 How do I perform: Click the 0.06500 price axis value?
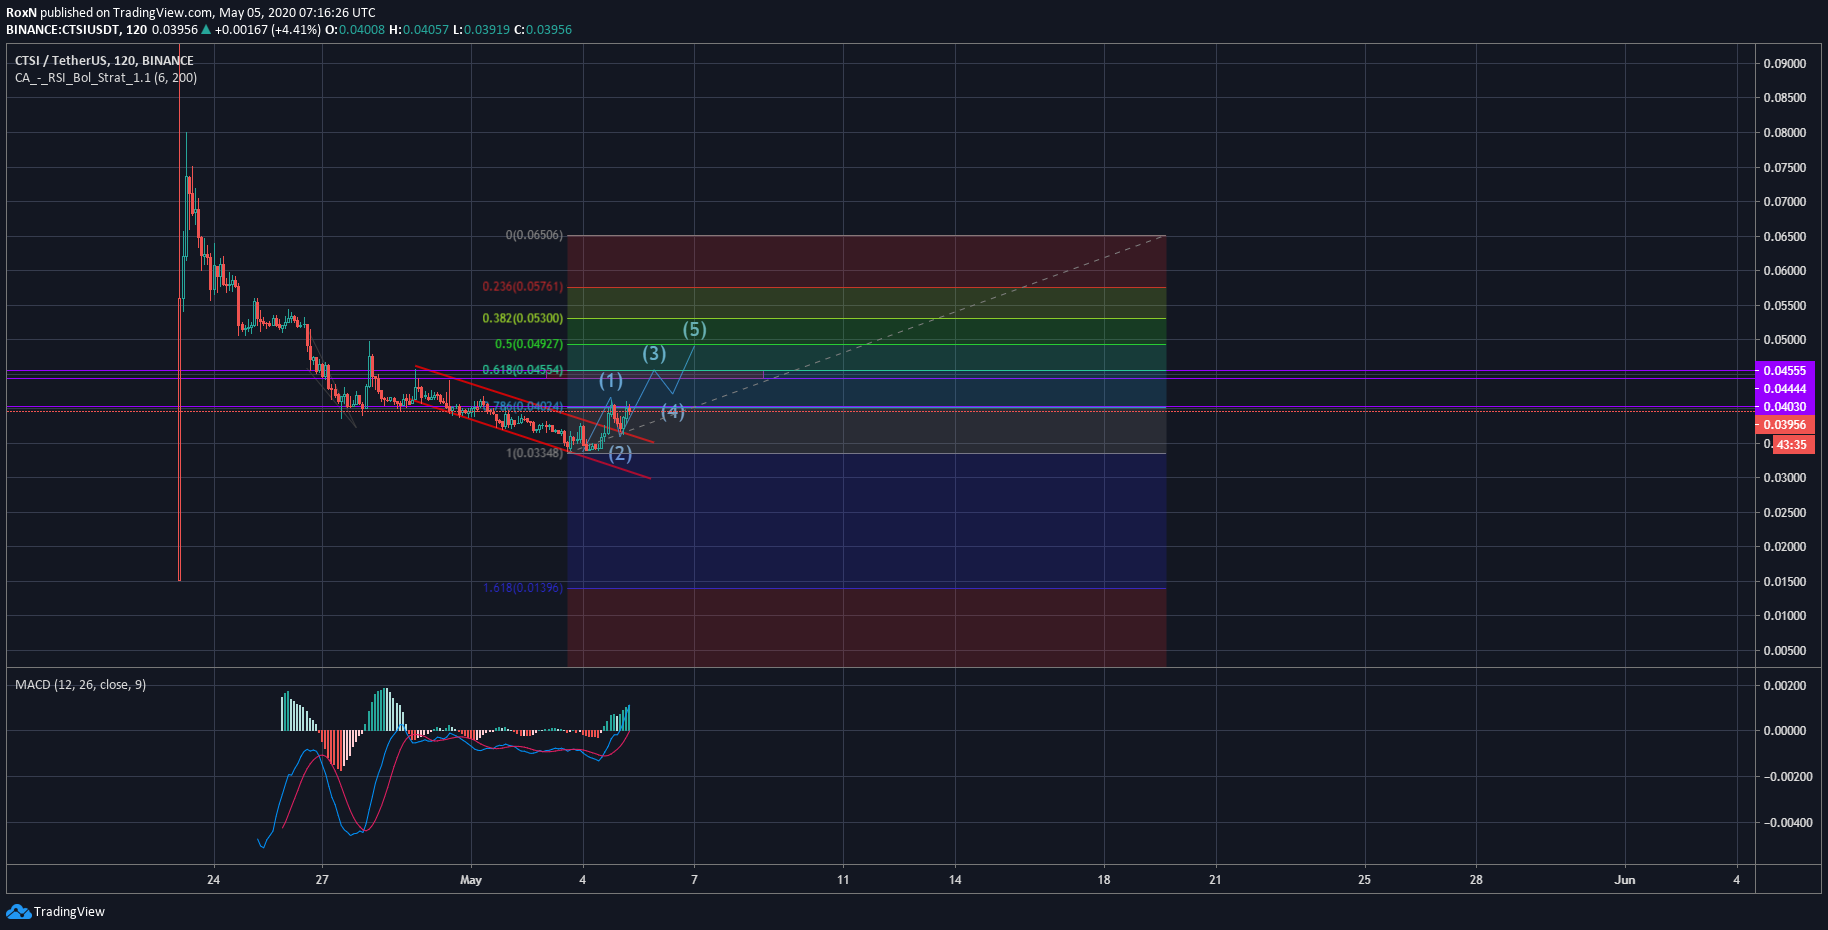click(x=1785, y=236)
